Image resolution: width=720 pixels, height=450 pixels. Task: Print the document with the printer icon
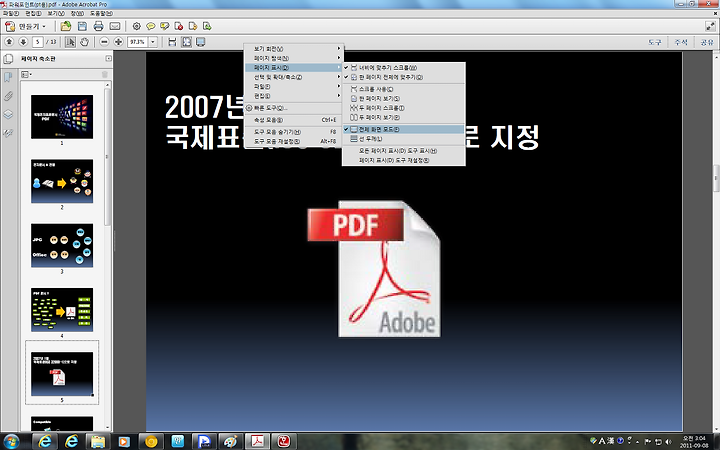pos(98,26)
